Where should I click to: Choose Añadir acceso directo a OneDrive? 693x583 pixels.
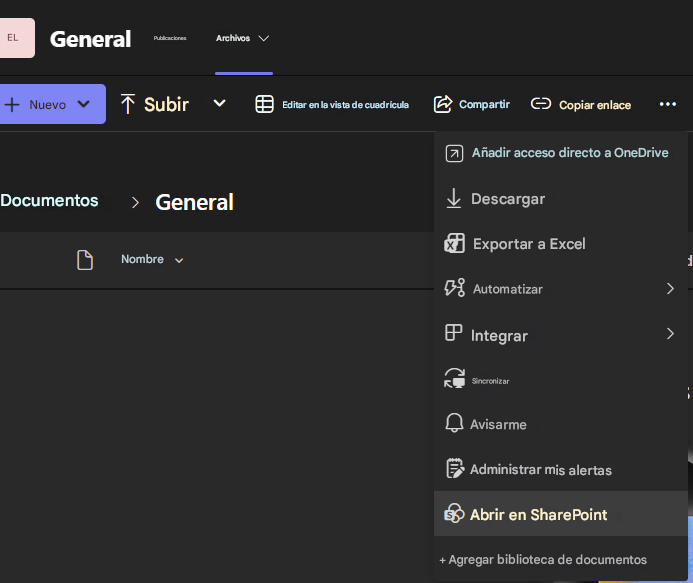(x=560, y=153)
